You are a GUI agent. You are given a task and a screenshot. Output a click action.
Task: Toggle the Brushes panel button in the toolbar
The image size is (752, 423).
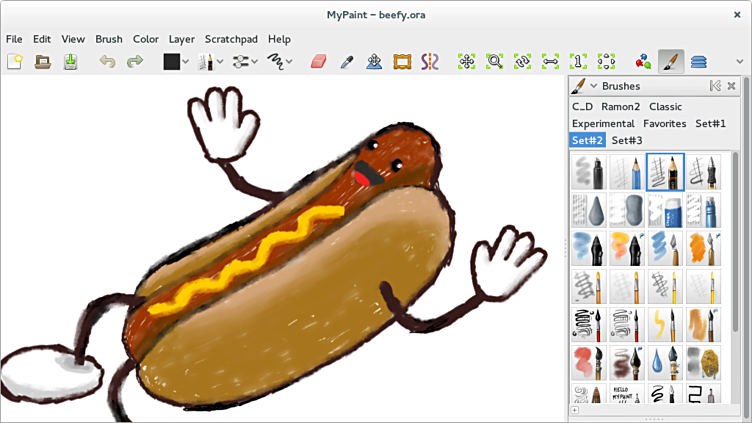click(671, 62)
